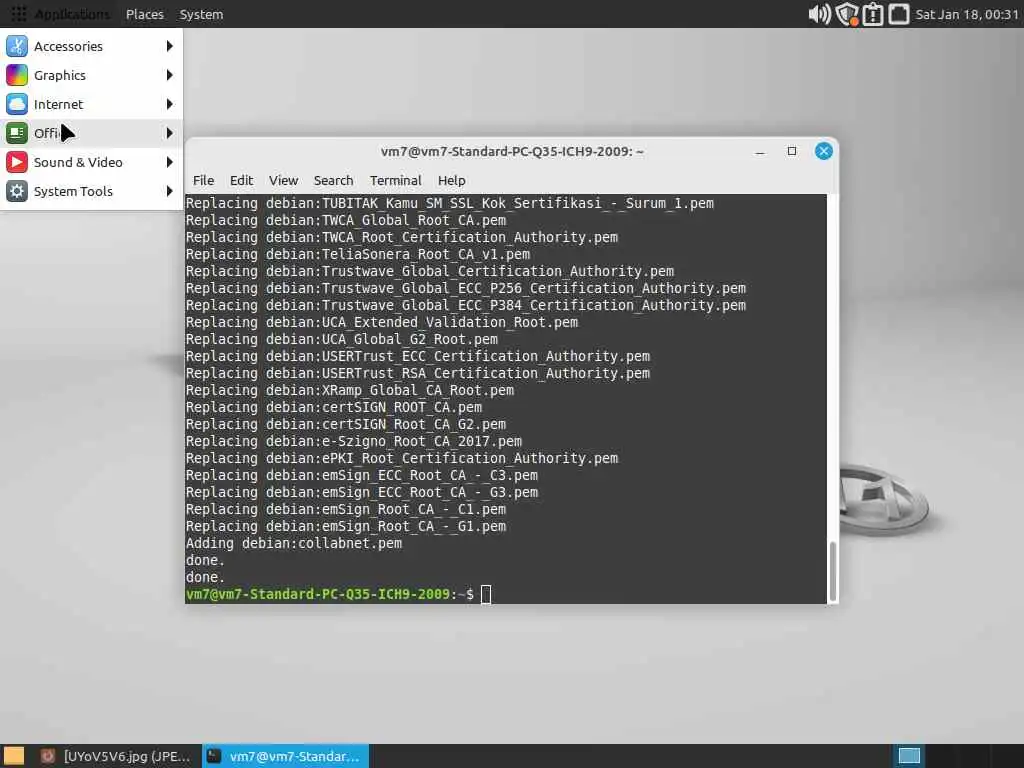Click the TeliaSonera_Root_CA_v1.pem line
Viewport: 1024px width, 768px height.
click(x=358, y=255)
